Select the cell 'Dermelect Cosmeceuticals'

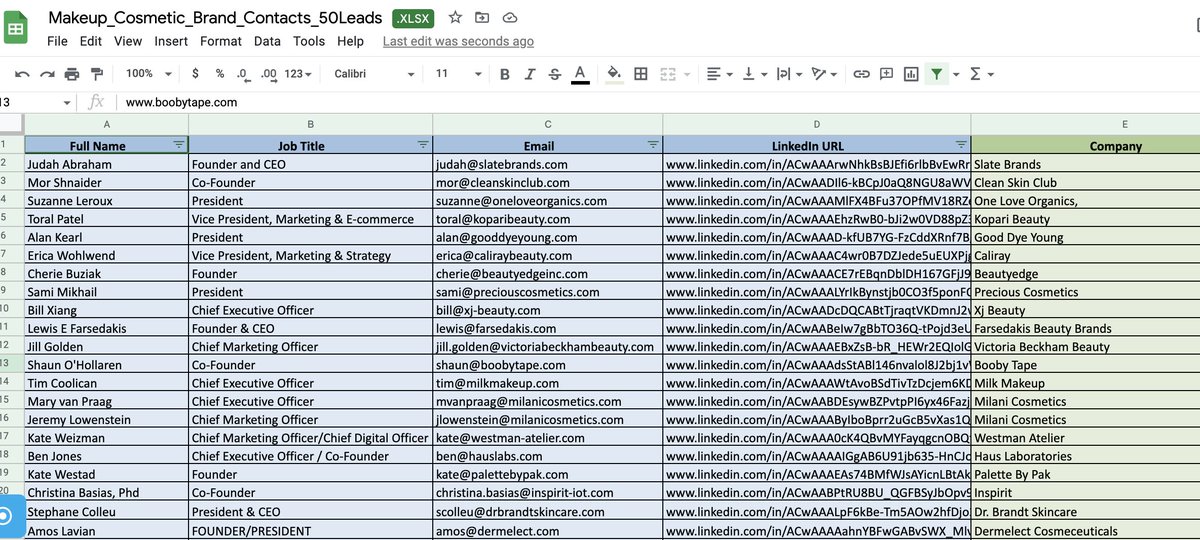click(1085, 530)
